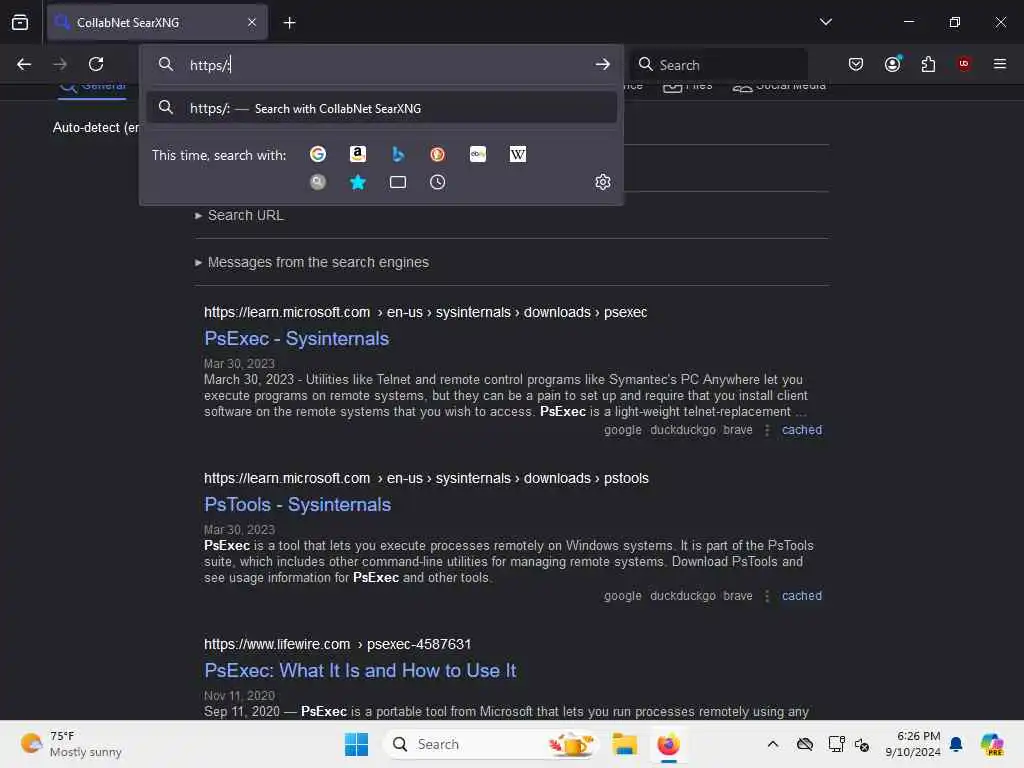
Task: Open a new tab with the plus button
Action: [x=289, y=23]
